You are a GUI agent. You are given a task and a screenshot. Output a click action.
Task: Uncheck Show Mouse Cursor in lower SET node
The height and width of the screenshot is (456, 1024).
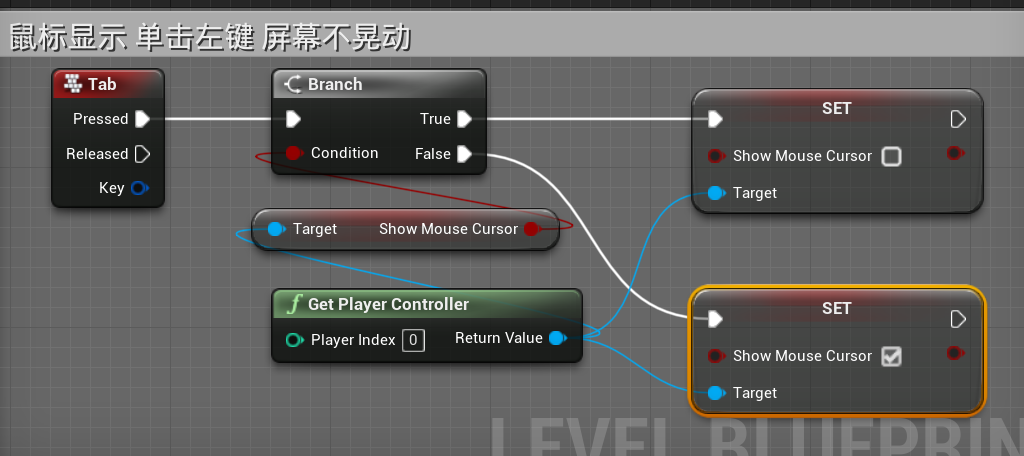pos(891,356)
